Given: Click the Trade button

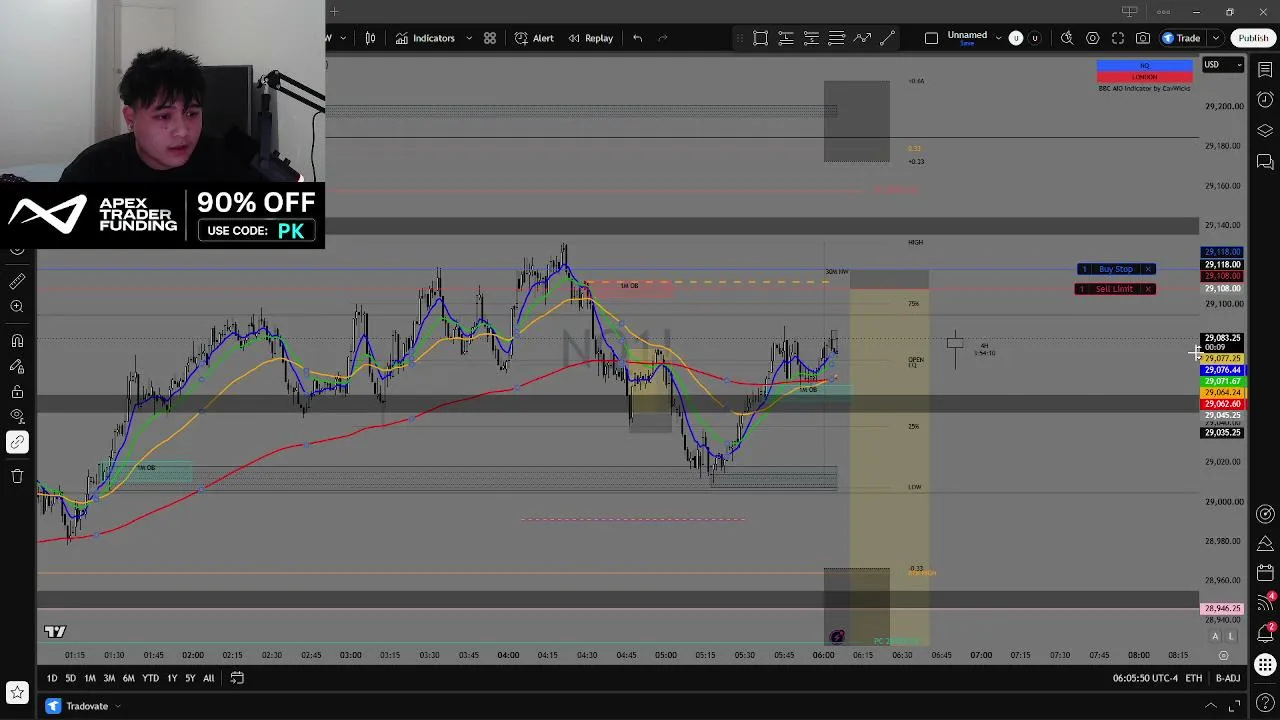Looking at the screenshot, I should 1181,38.
